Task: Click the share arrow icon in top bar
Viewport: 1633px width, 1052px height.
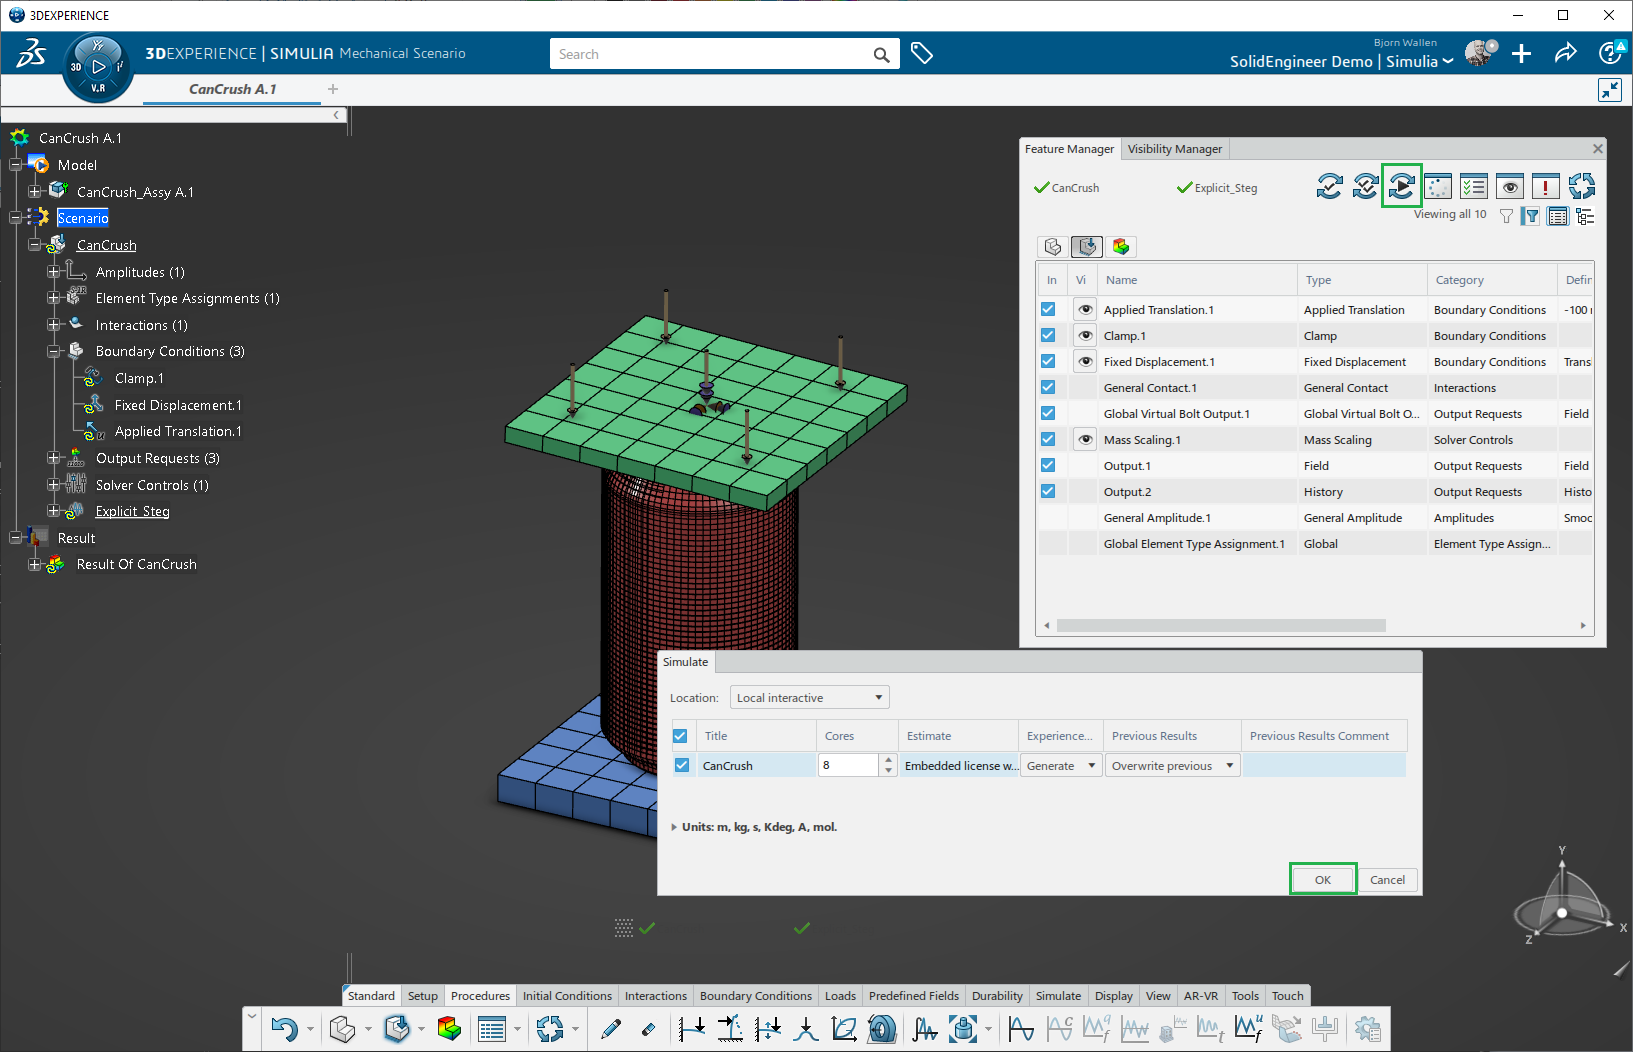Action: (x=1565, y=54)
